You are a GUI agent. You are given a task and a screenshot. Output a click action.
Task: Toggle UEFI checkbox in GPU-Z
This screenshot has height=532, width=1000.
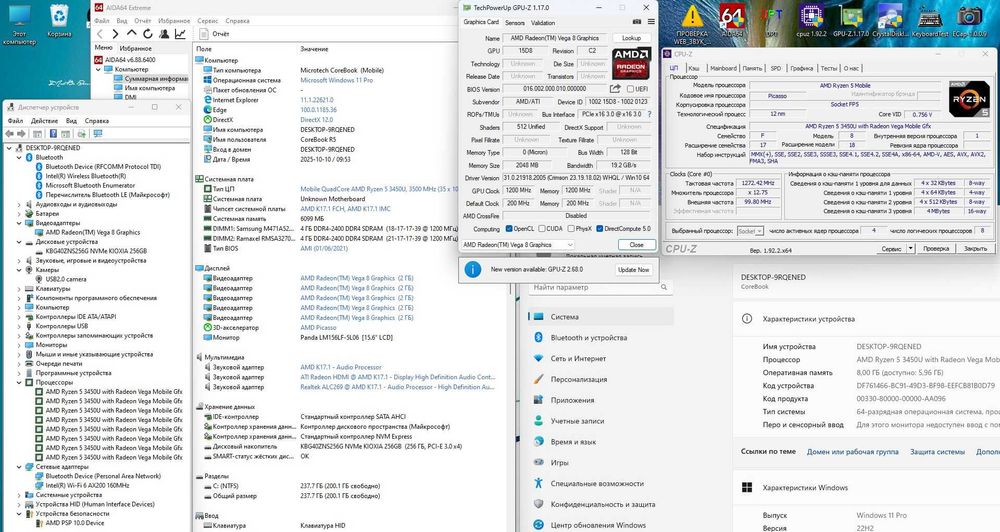pos(630,89)
